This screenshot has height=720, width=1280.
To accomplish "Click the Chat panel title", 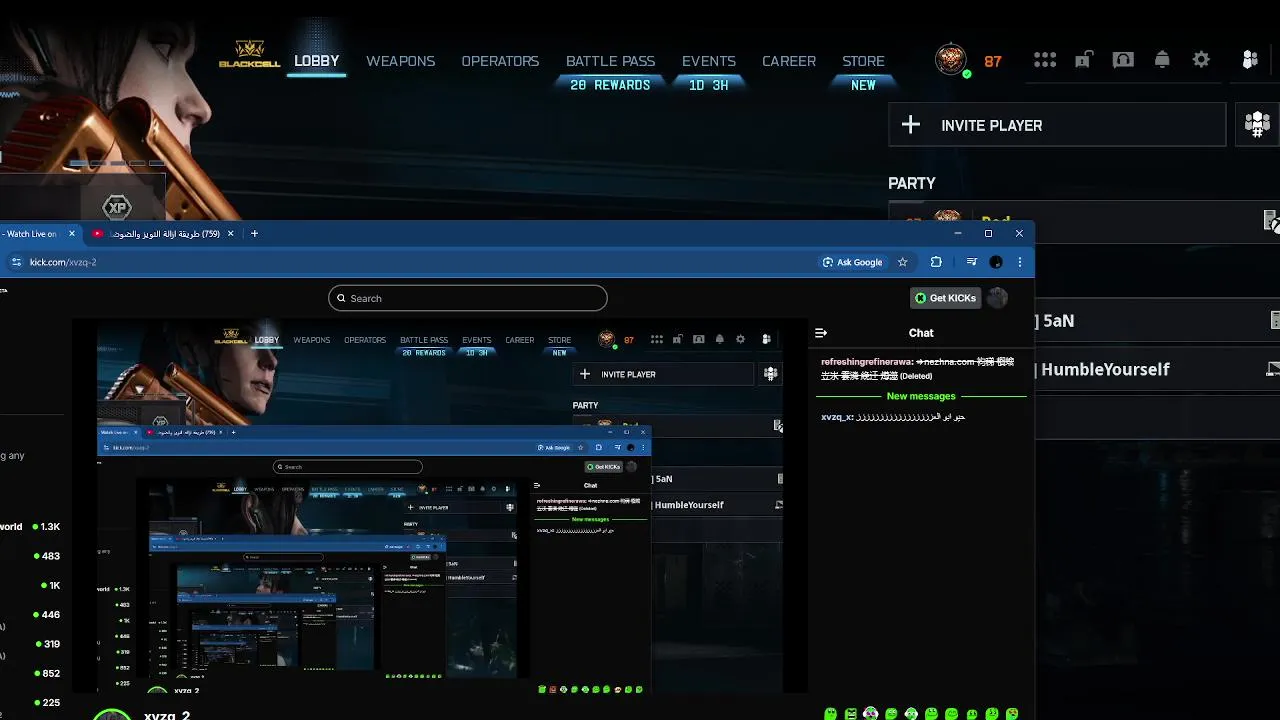I will pos(921,333).
